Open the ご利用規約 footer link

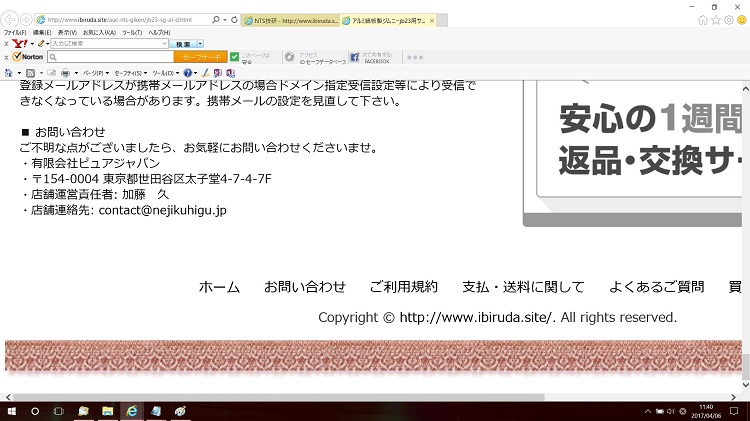coord(403,287)
